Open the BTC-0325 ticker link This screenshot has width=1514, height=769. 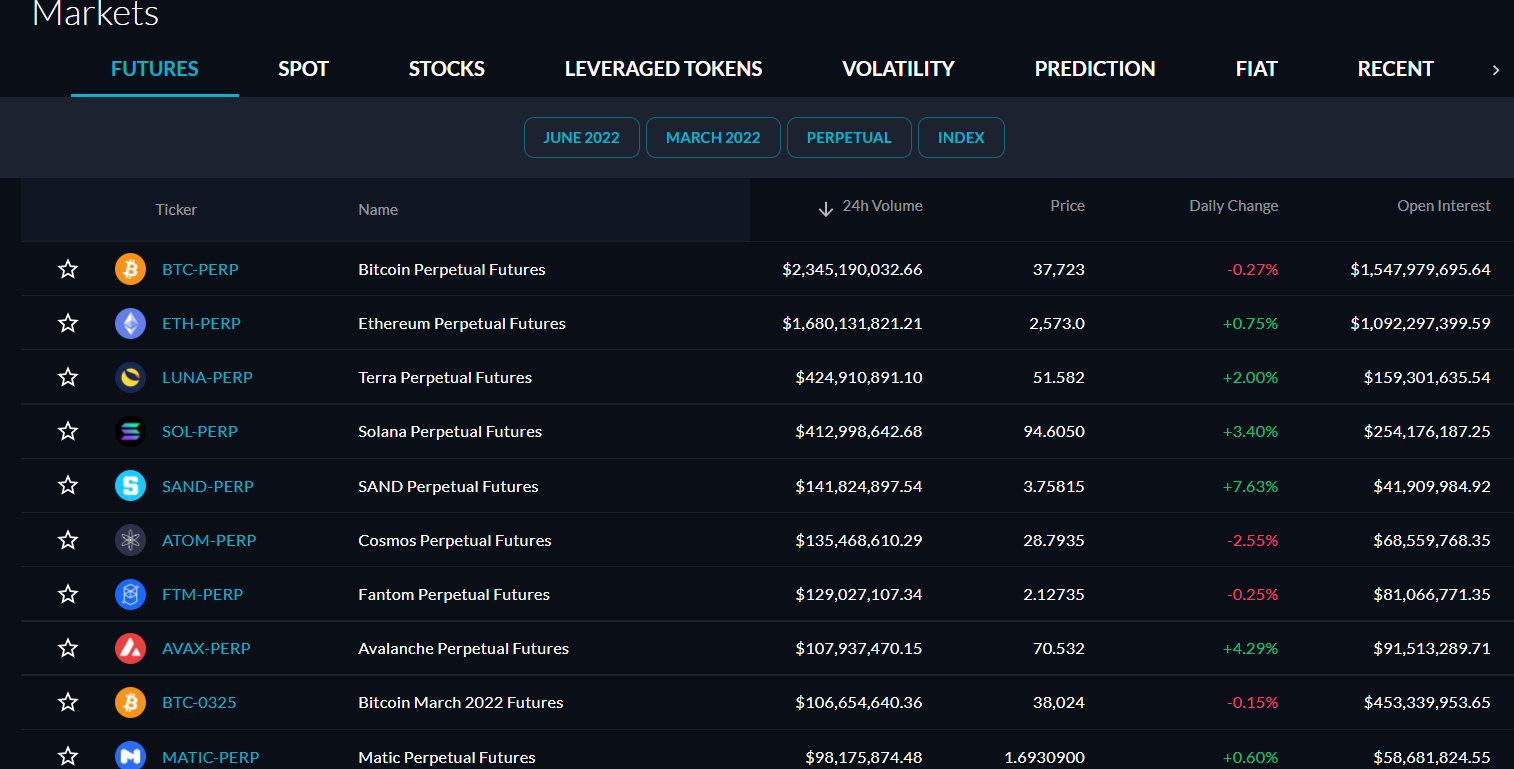tap(199, 702)
